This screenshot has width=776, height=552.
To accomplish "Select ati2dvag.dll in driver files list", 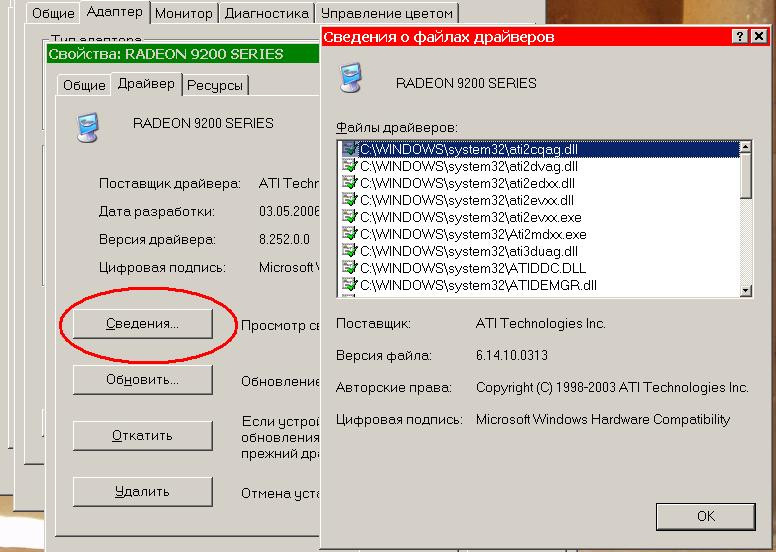I will pos(539,166).
